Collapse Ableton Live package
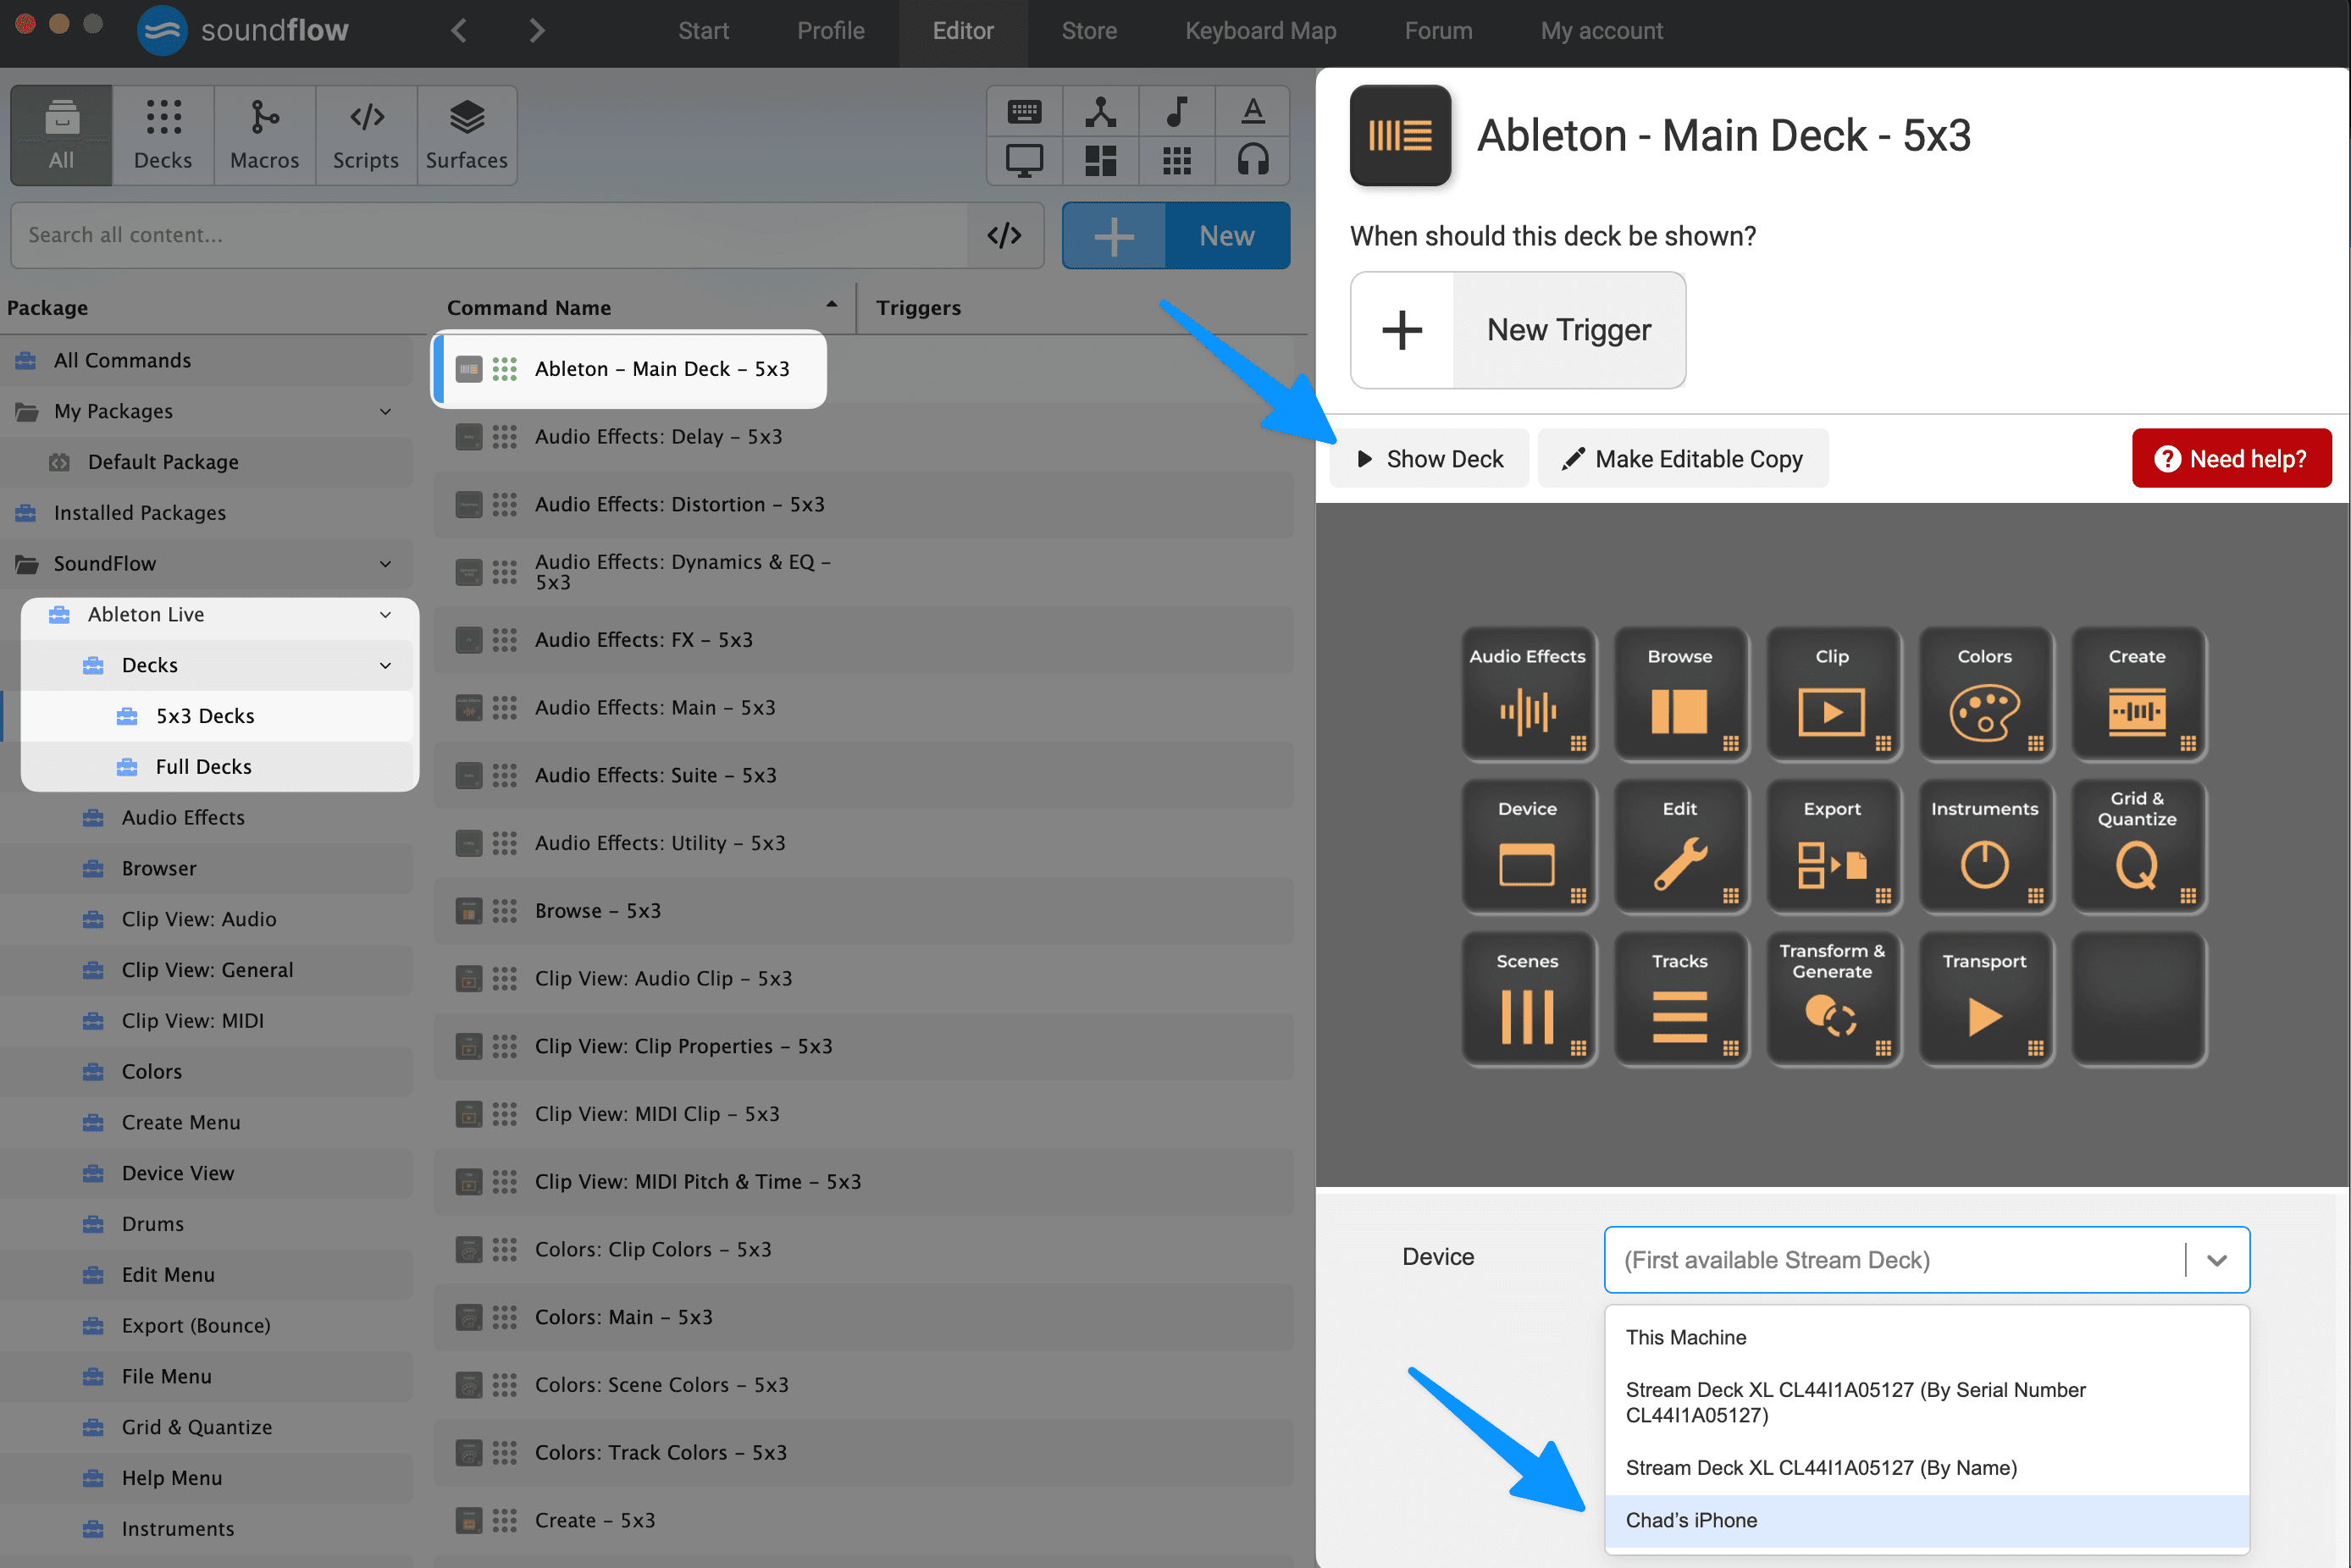The image size is (2351, 1568). click(x=386, y=615)
